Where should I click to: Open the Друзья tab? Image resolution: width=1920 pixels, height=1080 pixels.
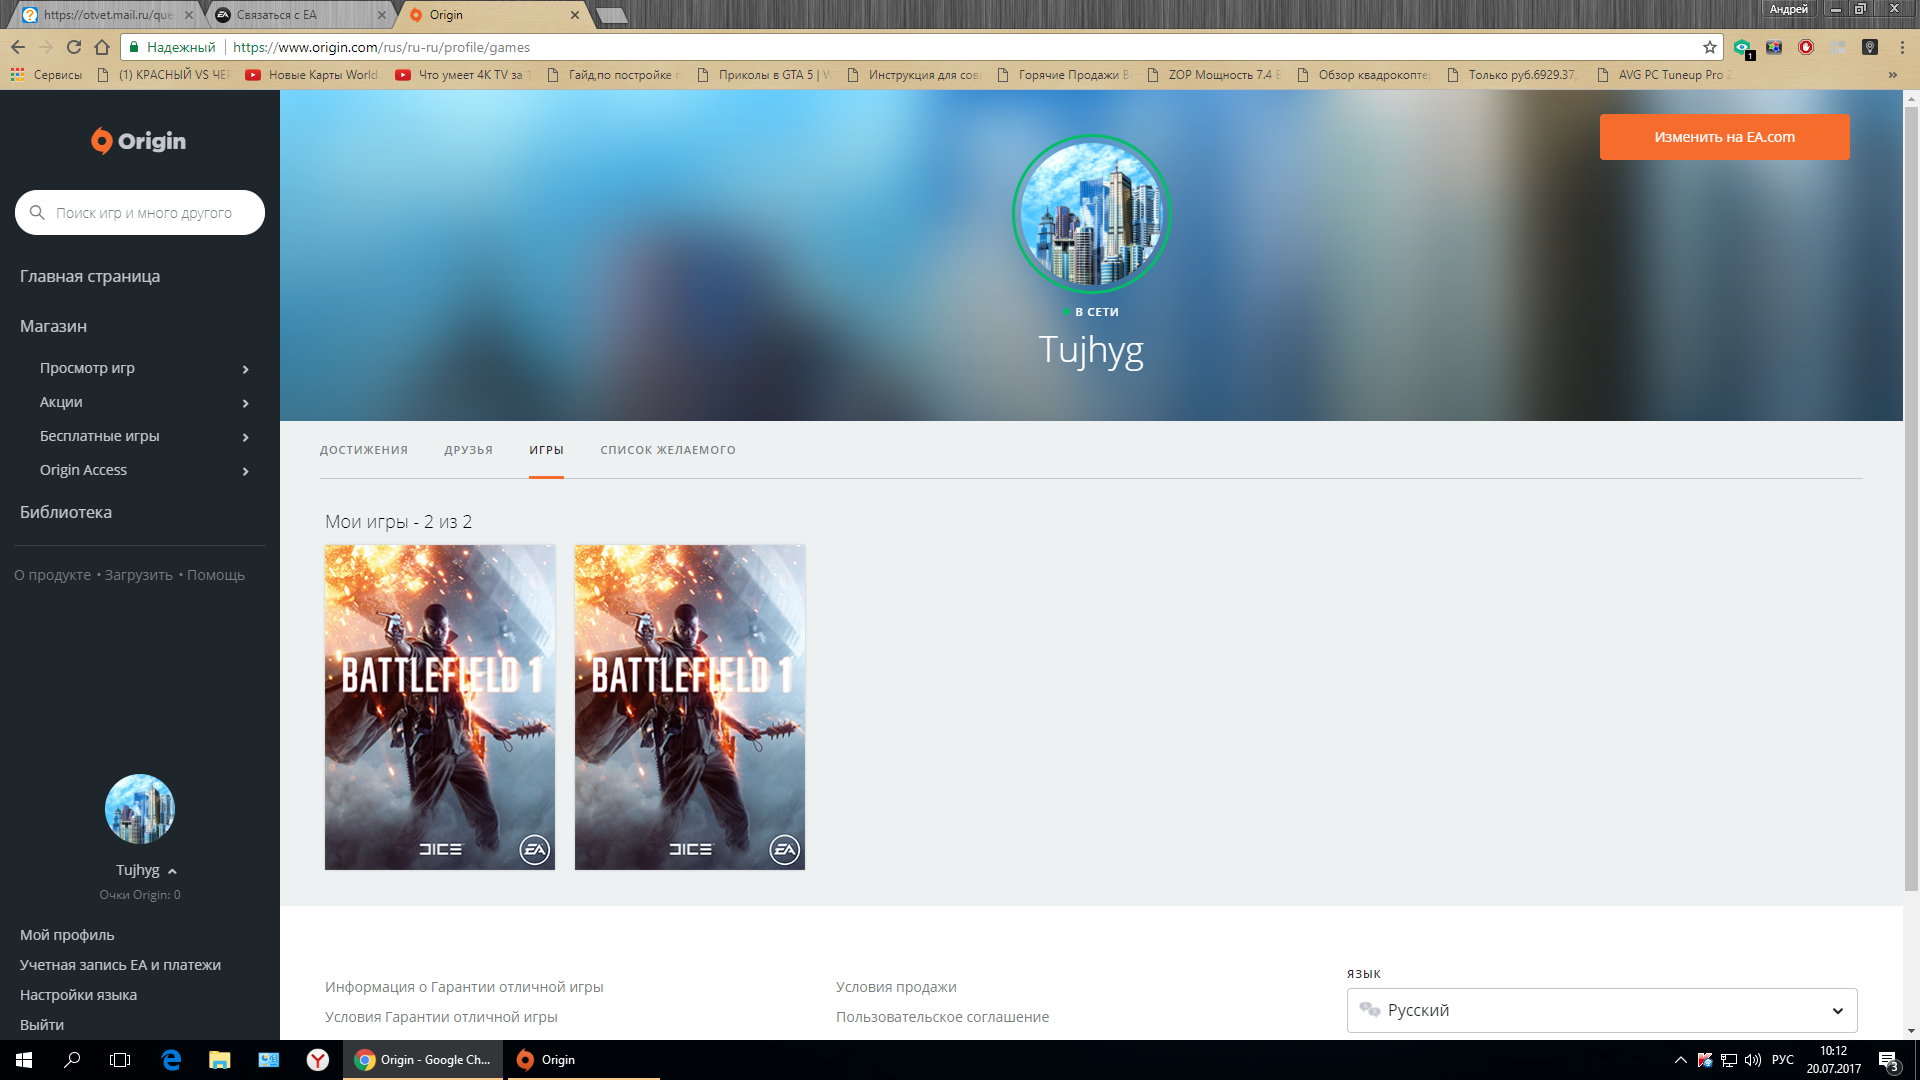point(469,450)
